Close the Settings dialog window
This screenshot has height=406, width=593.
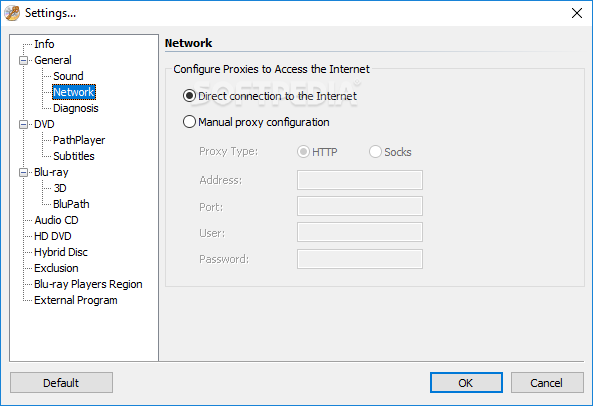pos(577,13)
